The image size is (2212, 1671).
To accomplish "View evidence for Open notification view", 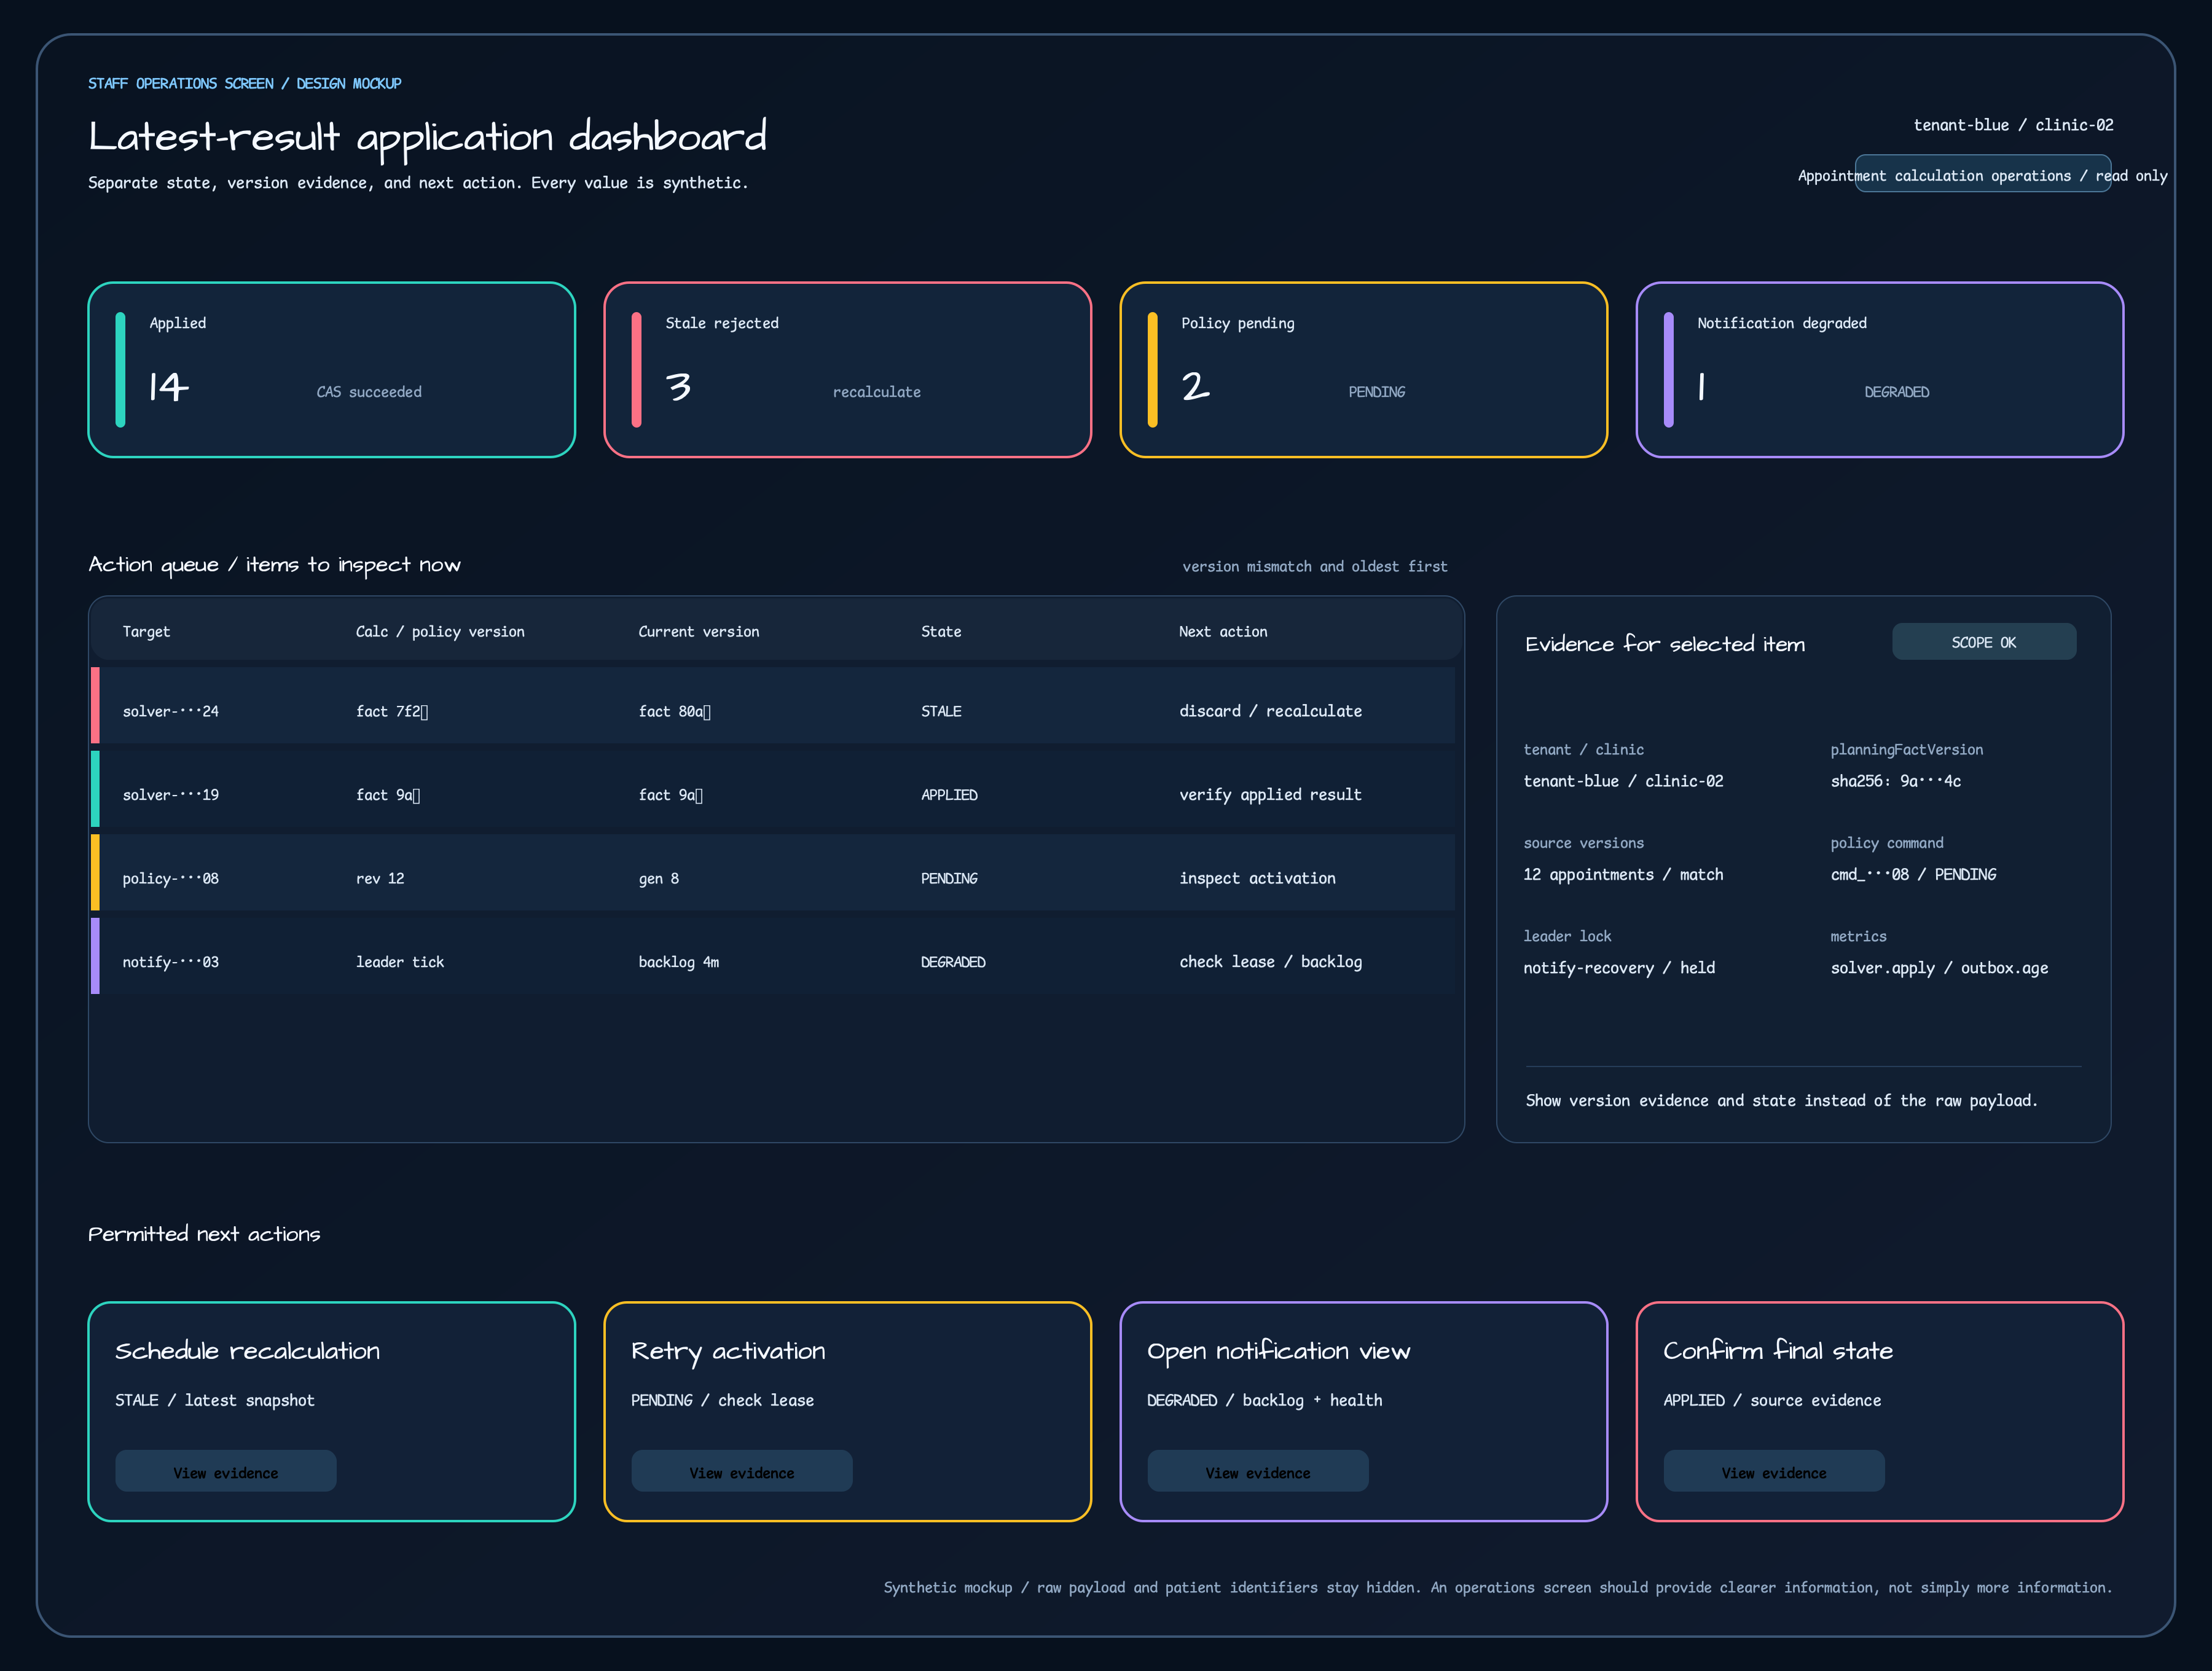I will click(1258, 1471).
